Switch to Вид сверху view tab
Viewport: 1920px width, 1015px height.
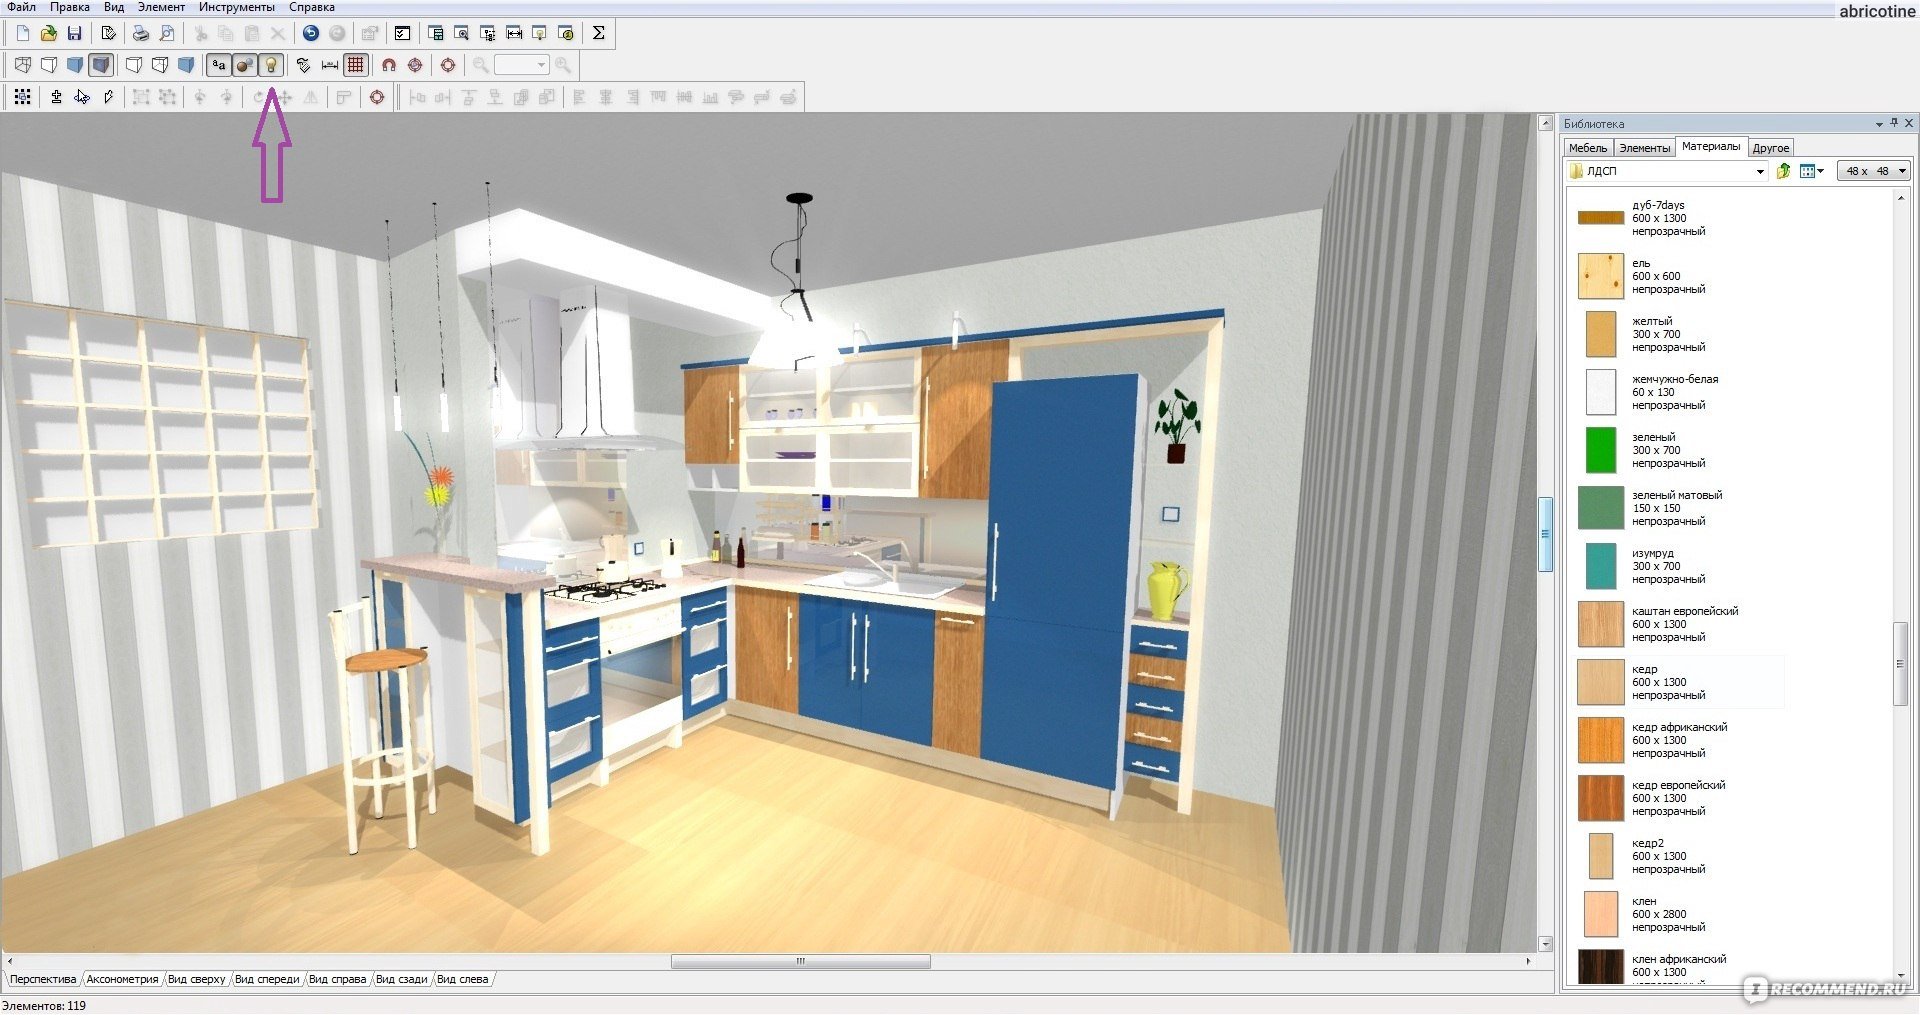point(196,979)
